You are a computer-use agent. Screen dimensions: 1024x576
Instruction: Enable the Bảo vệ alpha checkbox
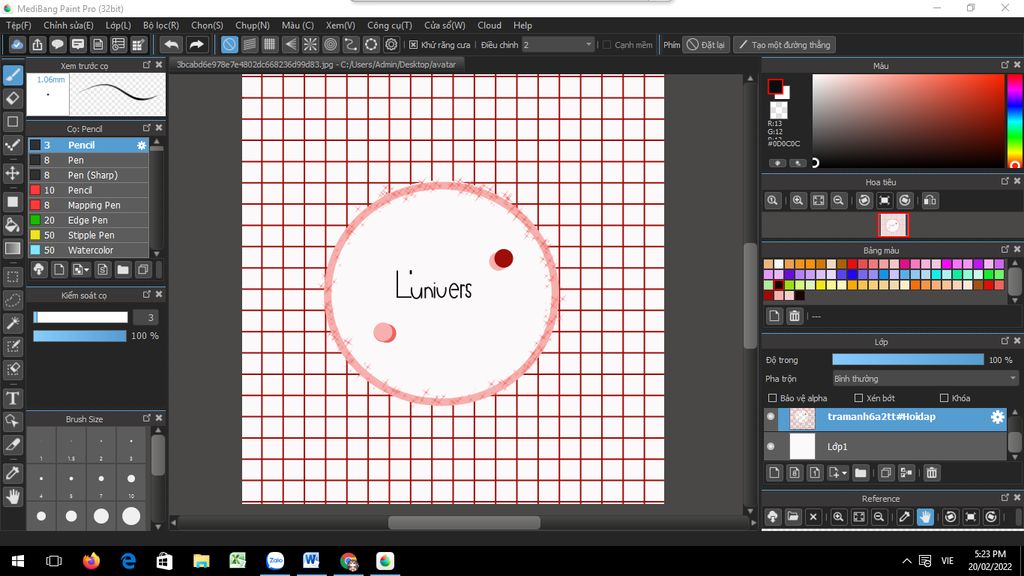[x=773, y=398]
